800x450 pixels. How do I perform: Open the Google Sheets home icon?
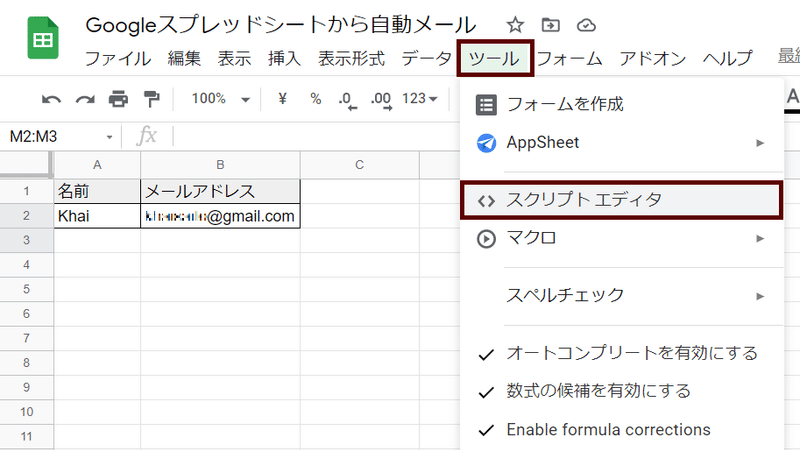pyautogui.click(x=43, y=38)
